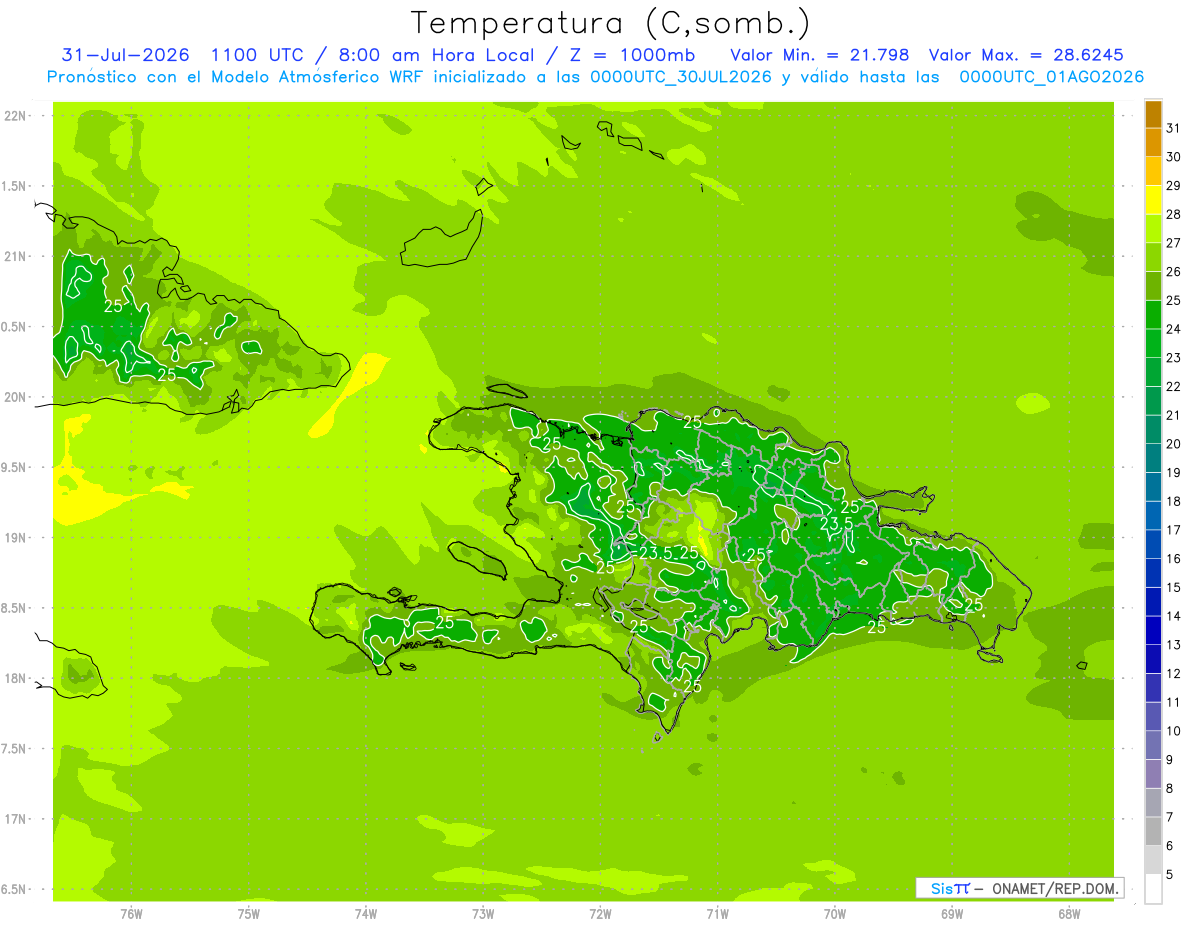Click the WRF model forecast description line
This screenshot has height=927, width=1200.
click(x=595, y=77)
